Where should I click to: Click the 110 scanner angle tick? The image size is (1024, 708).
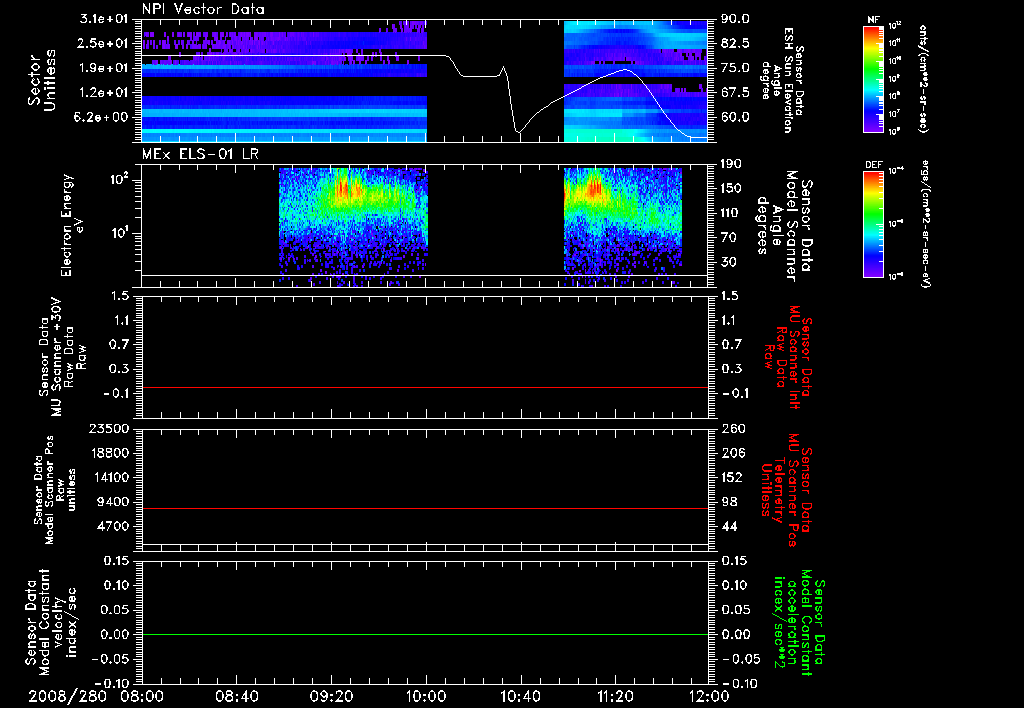tap(731, 213)
